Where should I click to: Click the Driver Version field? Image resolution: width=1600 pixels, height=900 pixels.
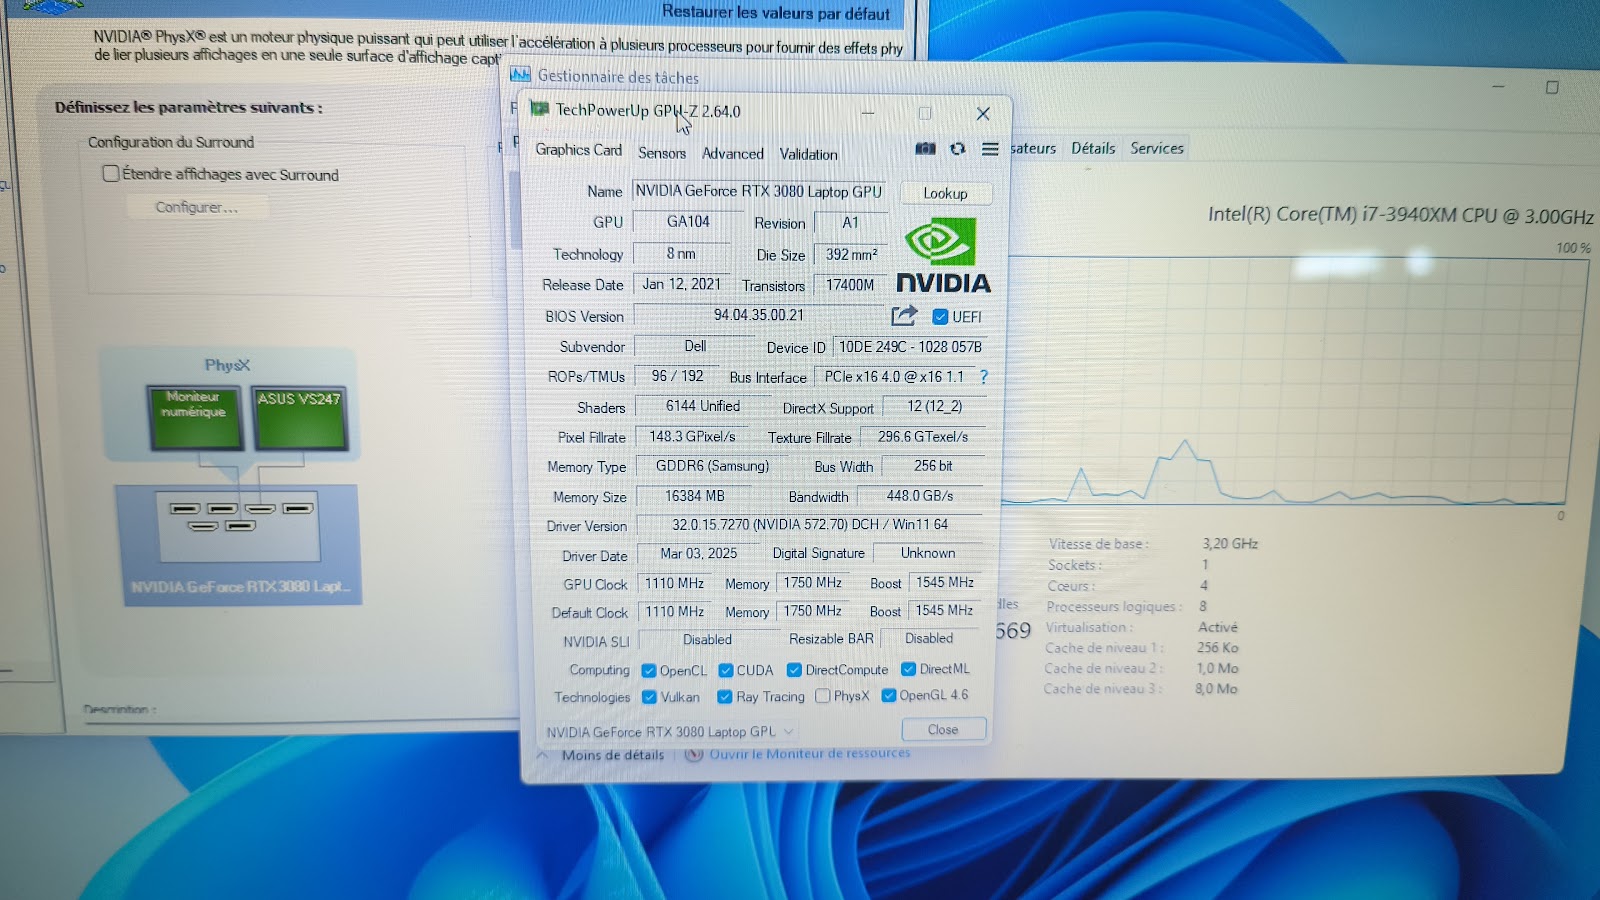(x=810, y=524)
